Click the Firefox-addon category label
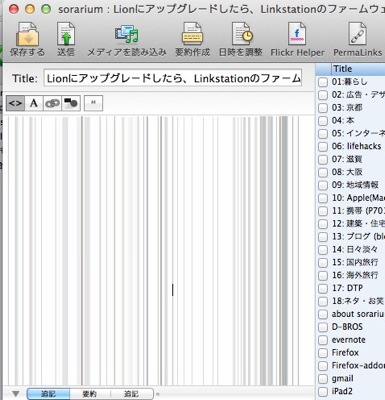The width and height of the screenshot is (385, 400). tap(358, 365)
